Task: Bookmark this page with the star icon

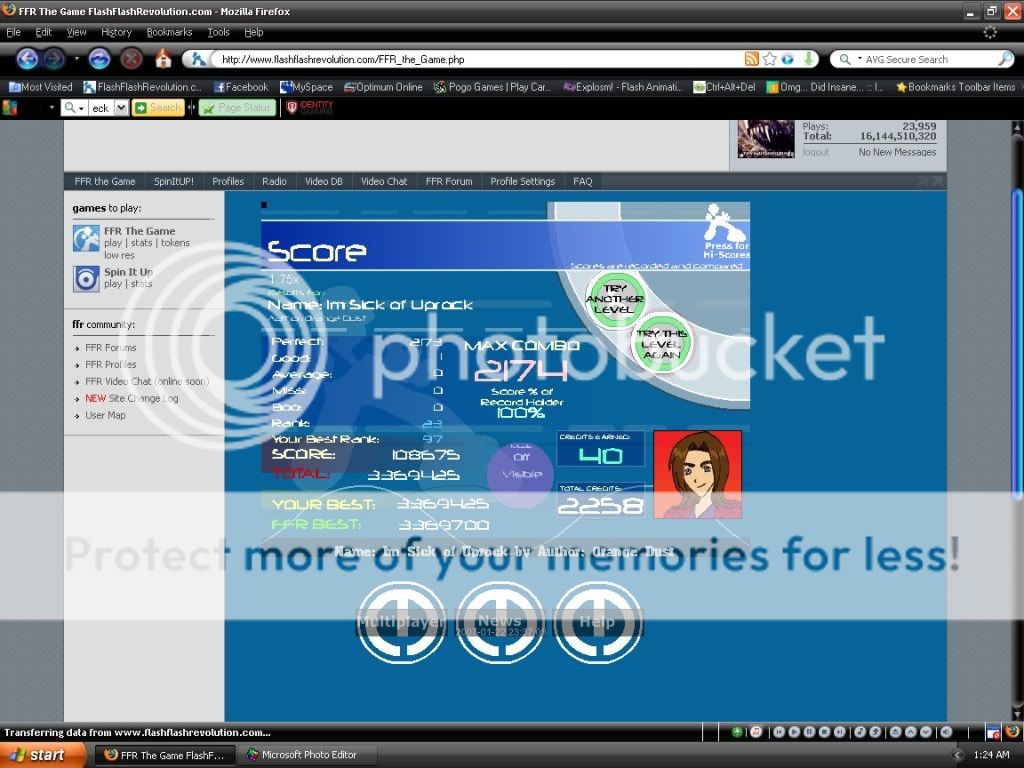Action: coord(768,59)
